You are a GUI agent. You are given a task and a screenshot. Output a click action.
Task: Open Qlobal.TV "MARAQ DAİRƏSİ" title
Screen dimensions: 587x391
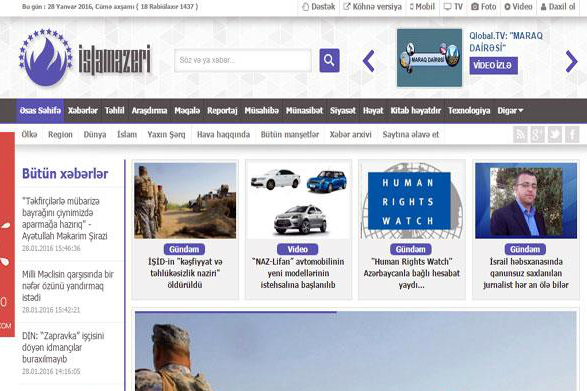coord(506,42)
